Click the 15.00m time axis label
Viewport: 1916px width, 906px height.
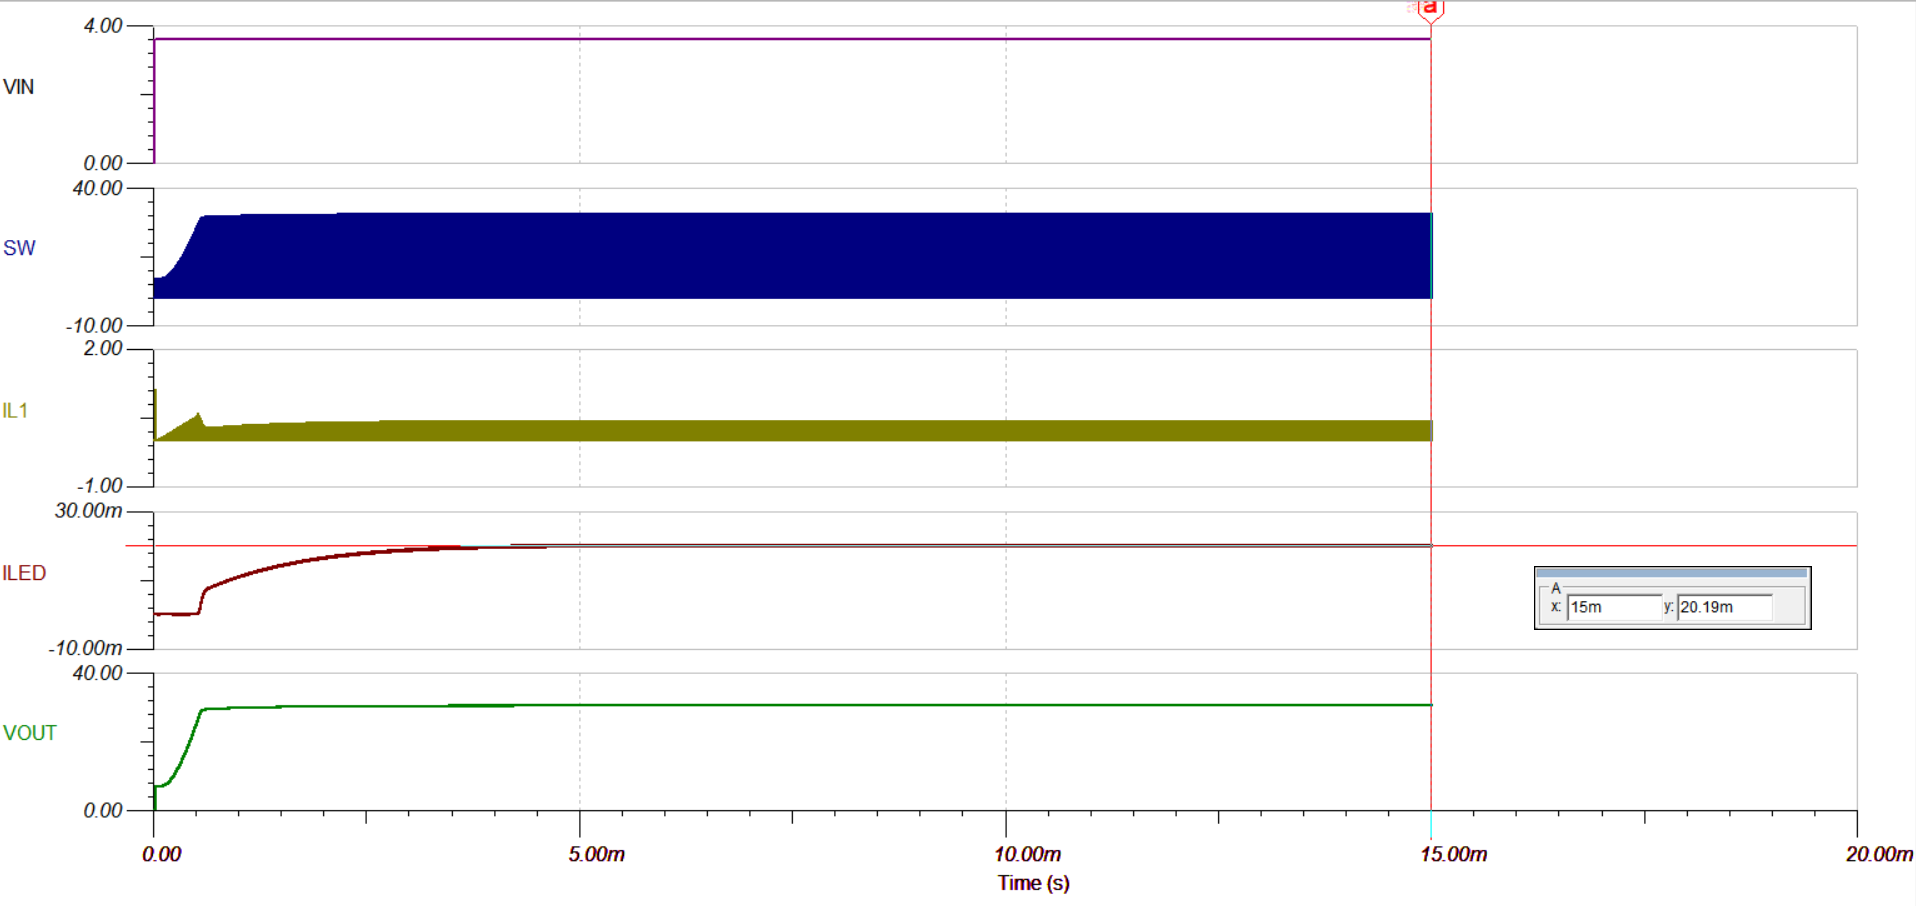[x=1453, y=854]
